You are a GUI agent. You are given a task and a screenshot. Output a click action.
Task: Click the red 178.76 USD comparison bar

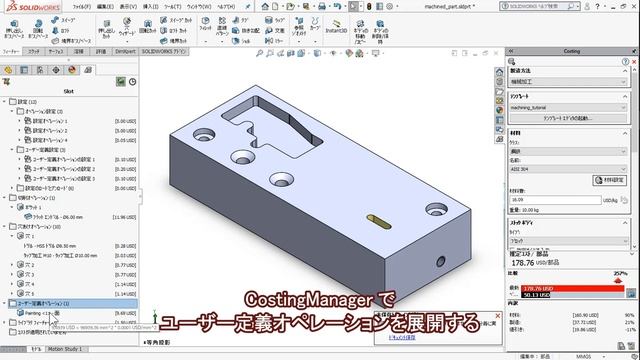pyautogui.click(x=572, y=289)
